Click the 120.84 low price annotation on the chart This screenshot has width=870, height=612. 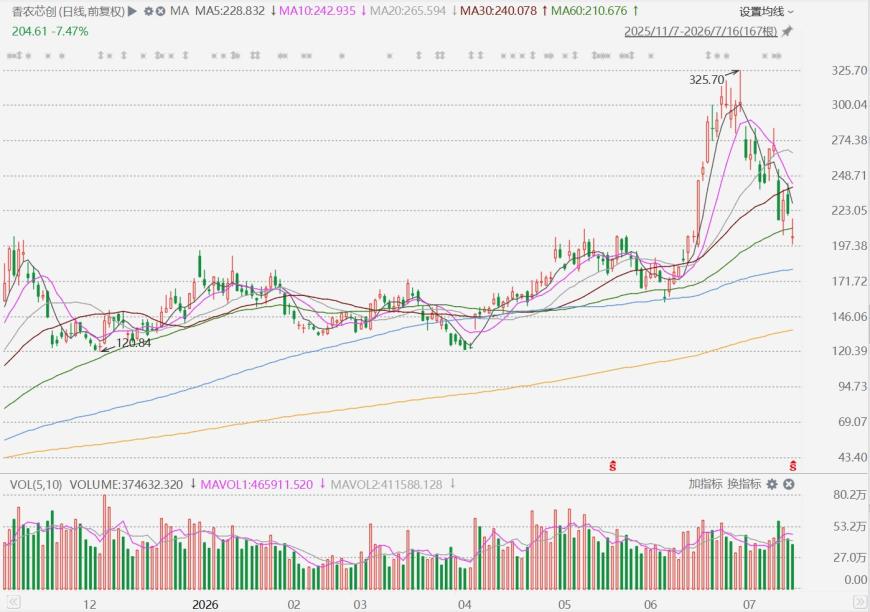pyautogui.click(x=134, y=343)
